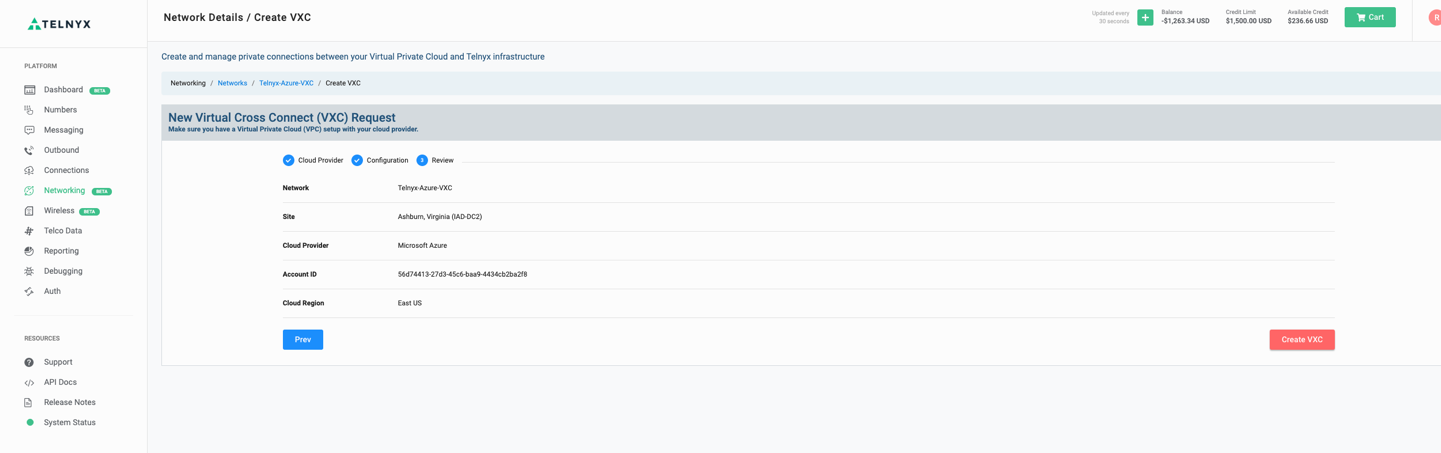Image resolution: width=1441 pixels, height=453 pixels.
Task: Go to the Reporting section
Action: click(61, 251)
